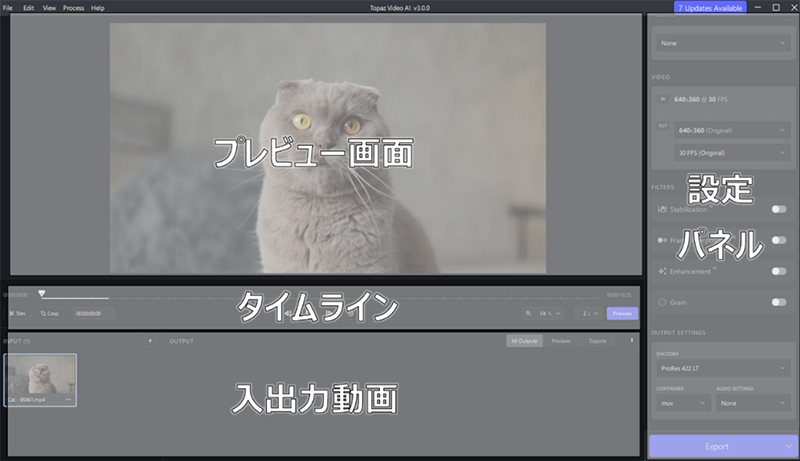Open the ProRes 422 LT encoder dropdown
Image resolution: width=800 pixels, height=461 pixels.
click(x=723, y=368)
